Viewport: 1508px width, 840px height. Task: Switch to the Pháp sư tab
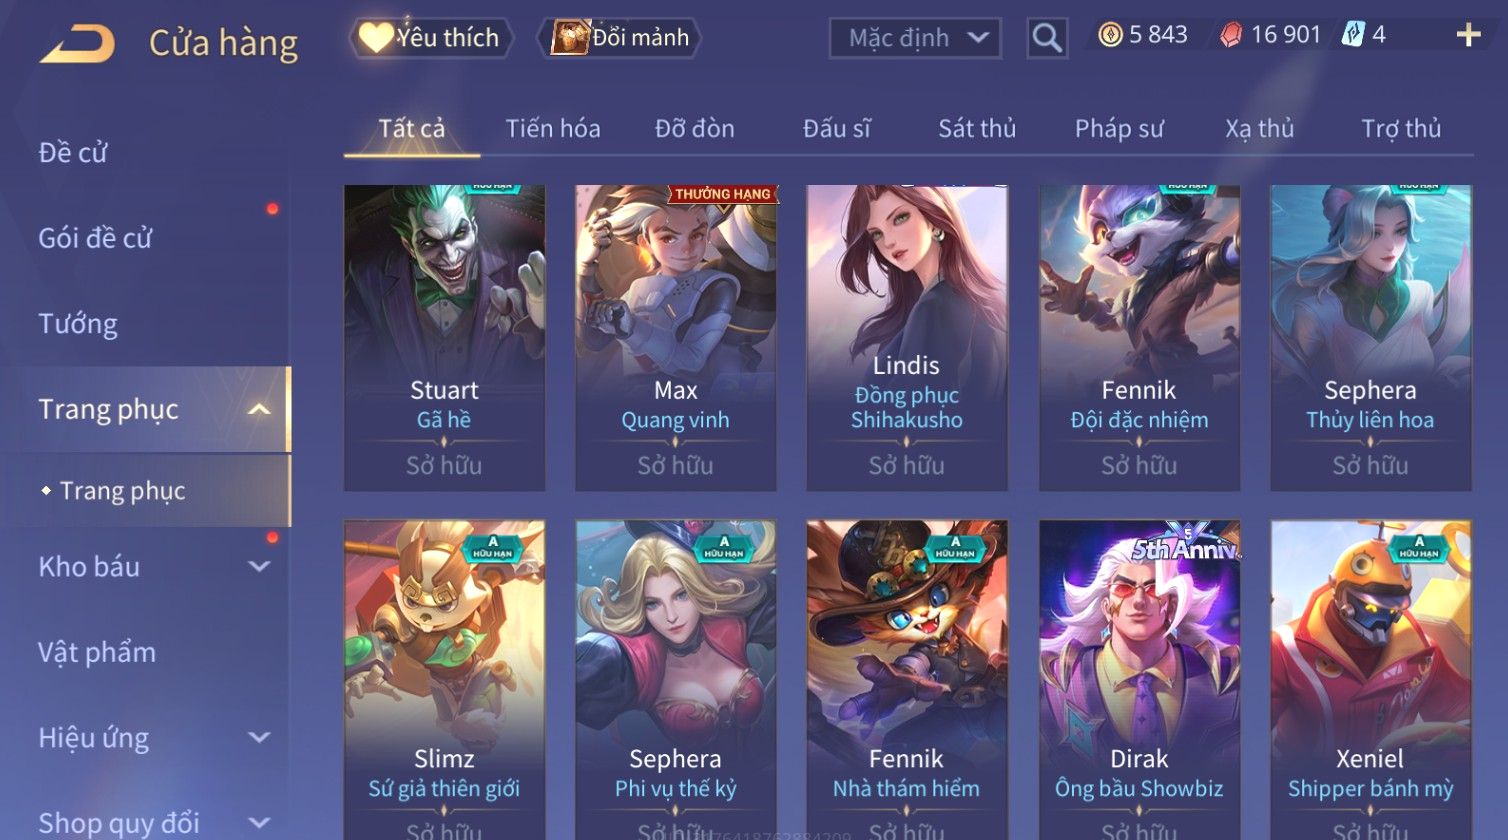pos(1119,129)
